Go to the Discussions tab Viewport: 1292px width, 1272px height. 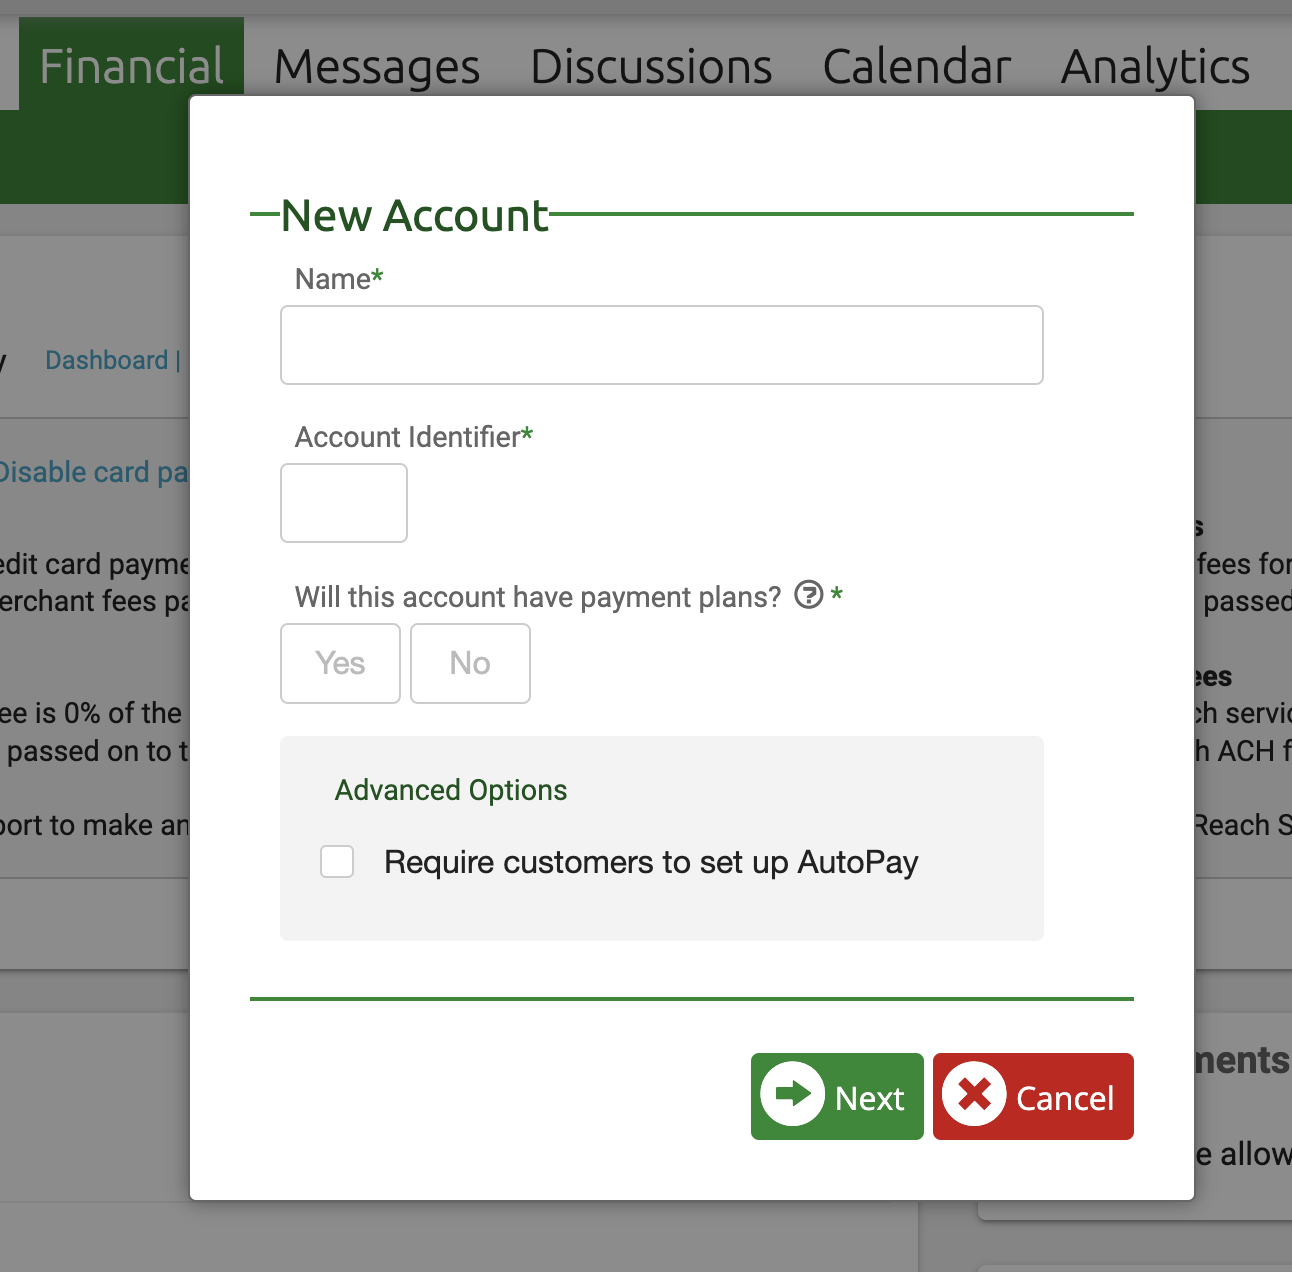tap(651, 67)
